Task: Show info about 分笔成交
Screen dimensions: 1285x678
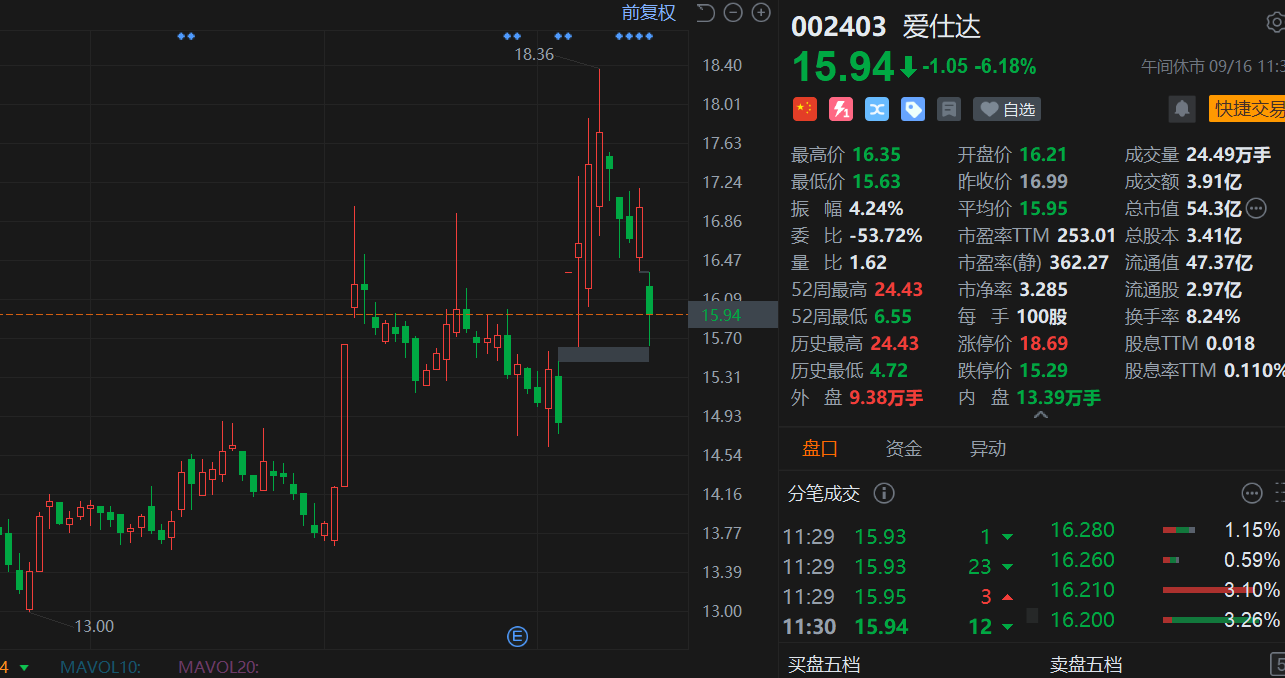Action: click(884, 493)
